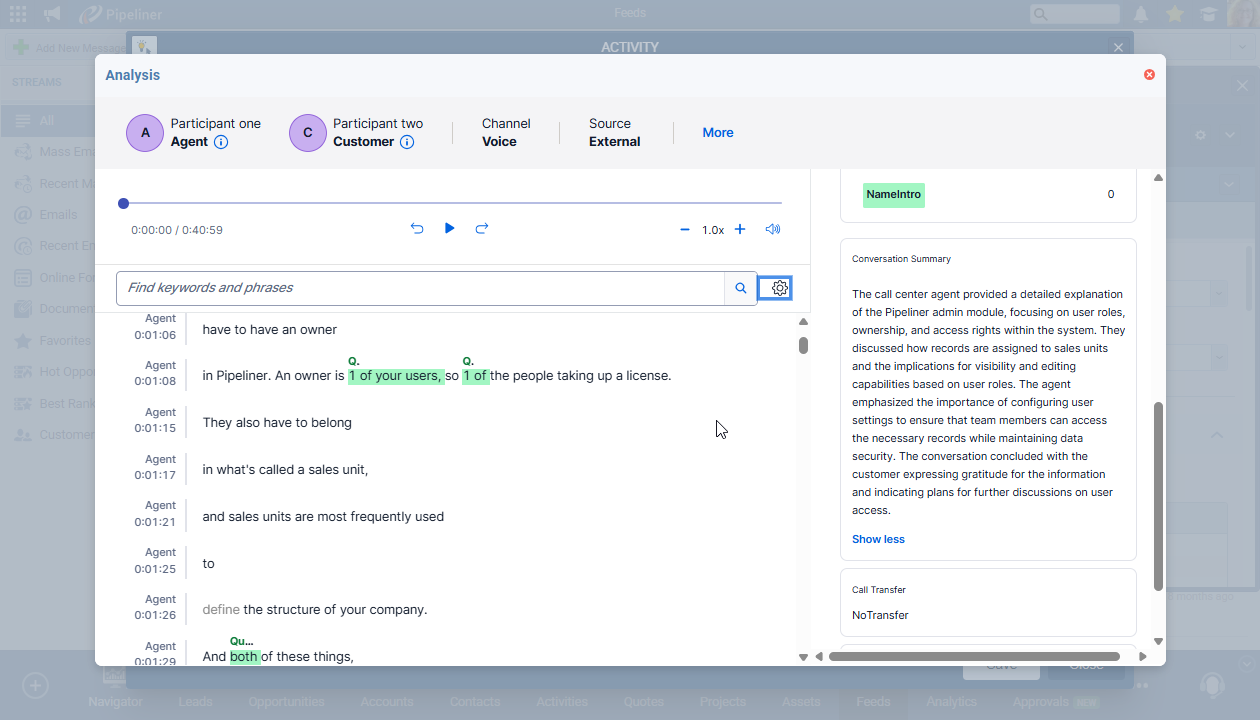Click the rewind audio icon
The height and width of the screenshot is (720, 1260).
(417, 229)
